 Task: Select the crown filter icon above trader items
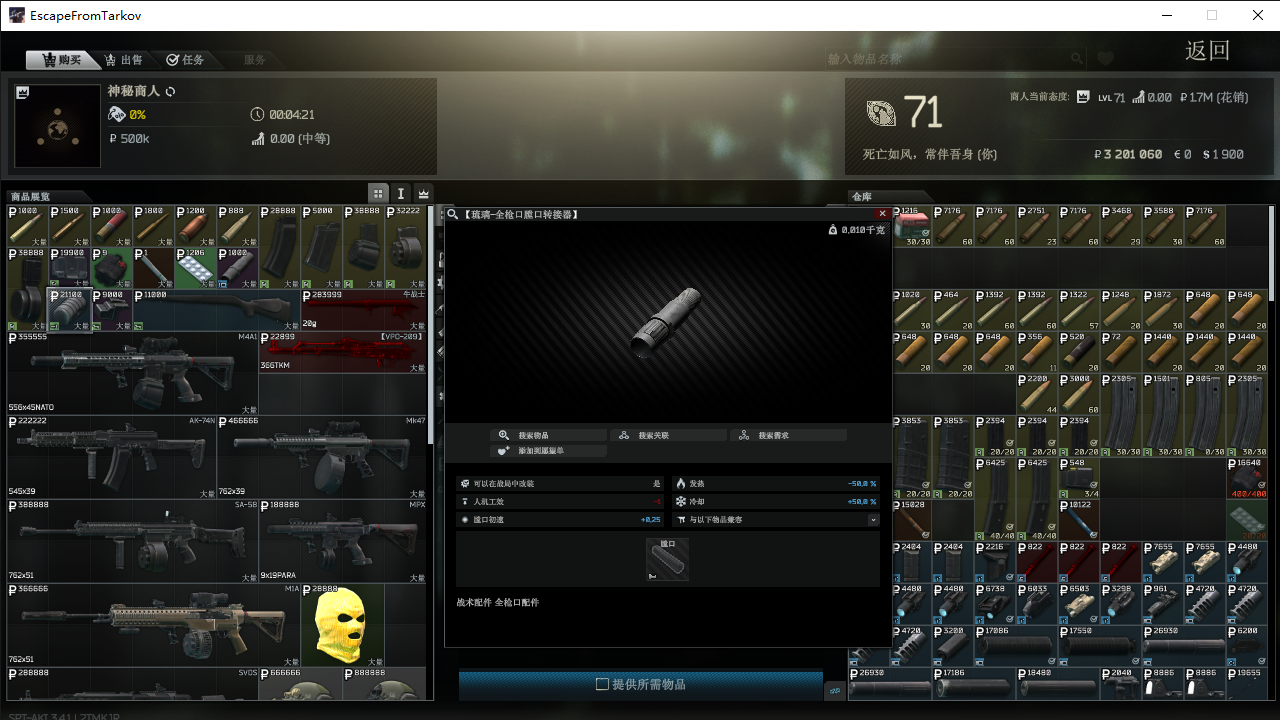[424, 193]
